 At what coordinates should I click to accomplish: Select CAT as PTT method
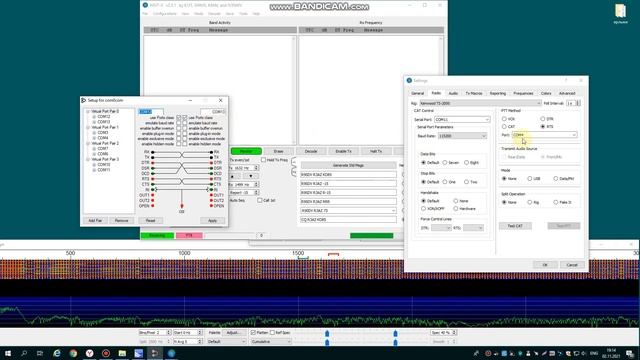(504, 127)
